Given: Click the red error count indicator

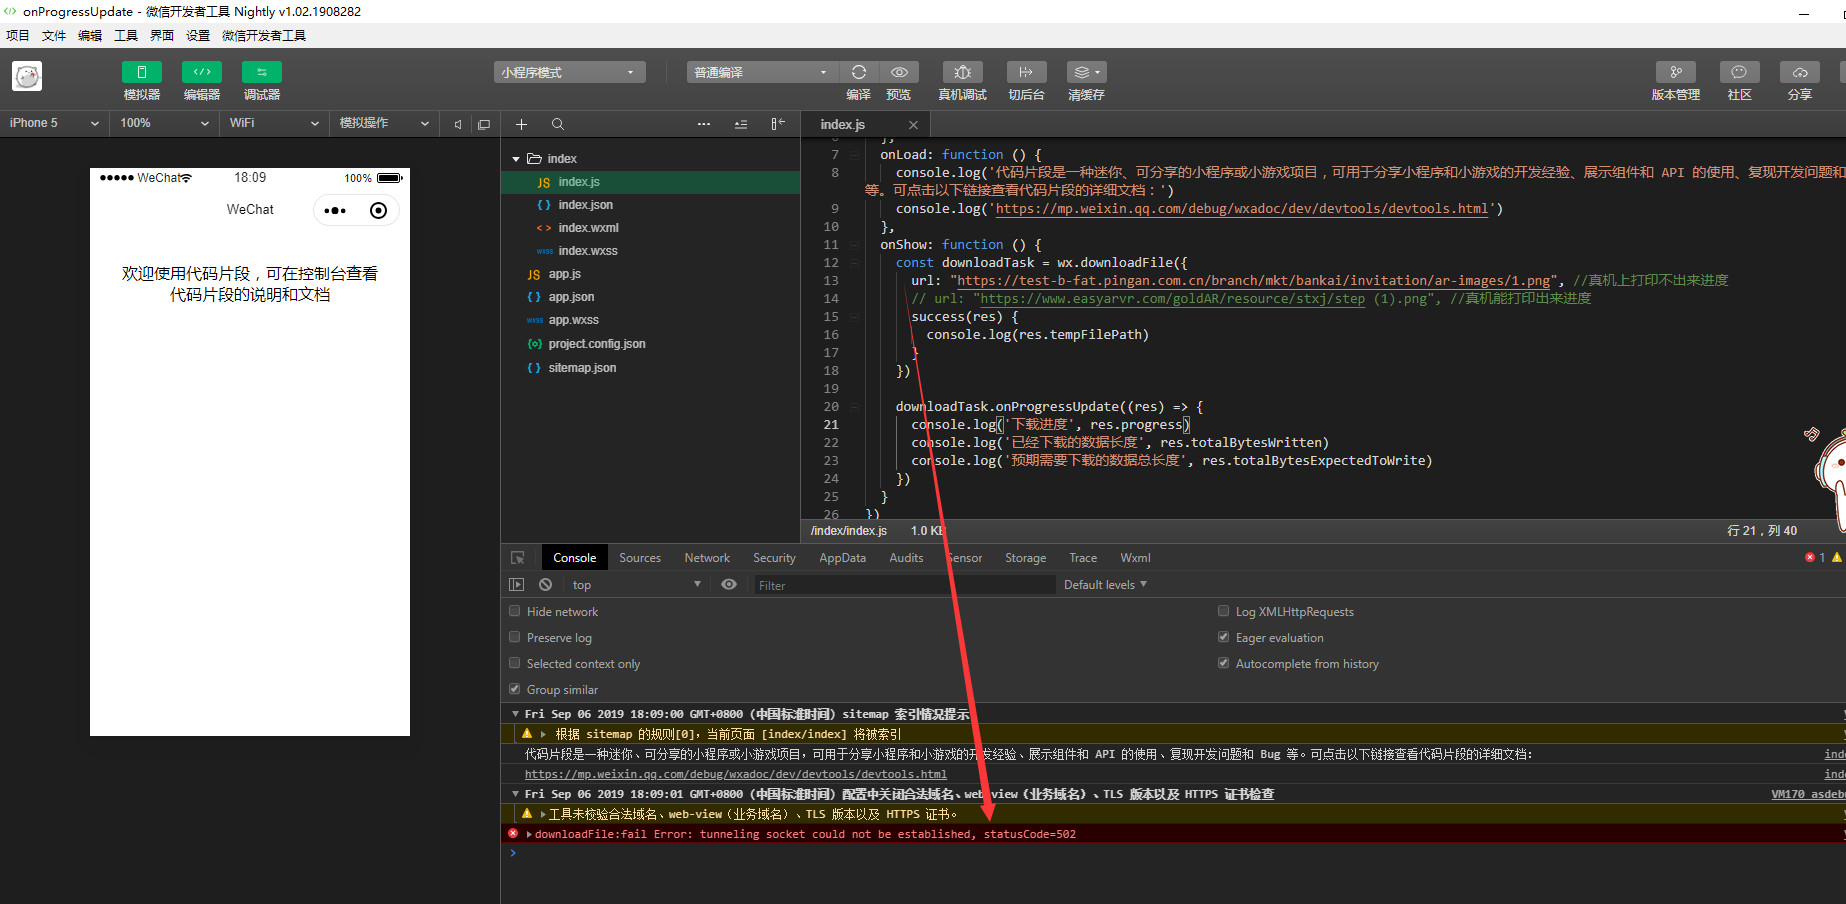Looking at the screenshot, I should [x=1815, y=557].
